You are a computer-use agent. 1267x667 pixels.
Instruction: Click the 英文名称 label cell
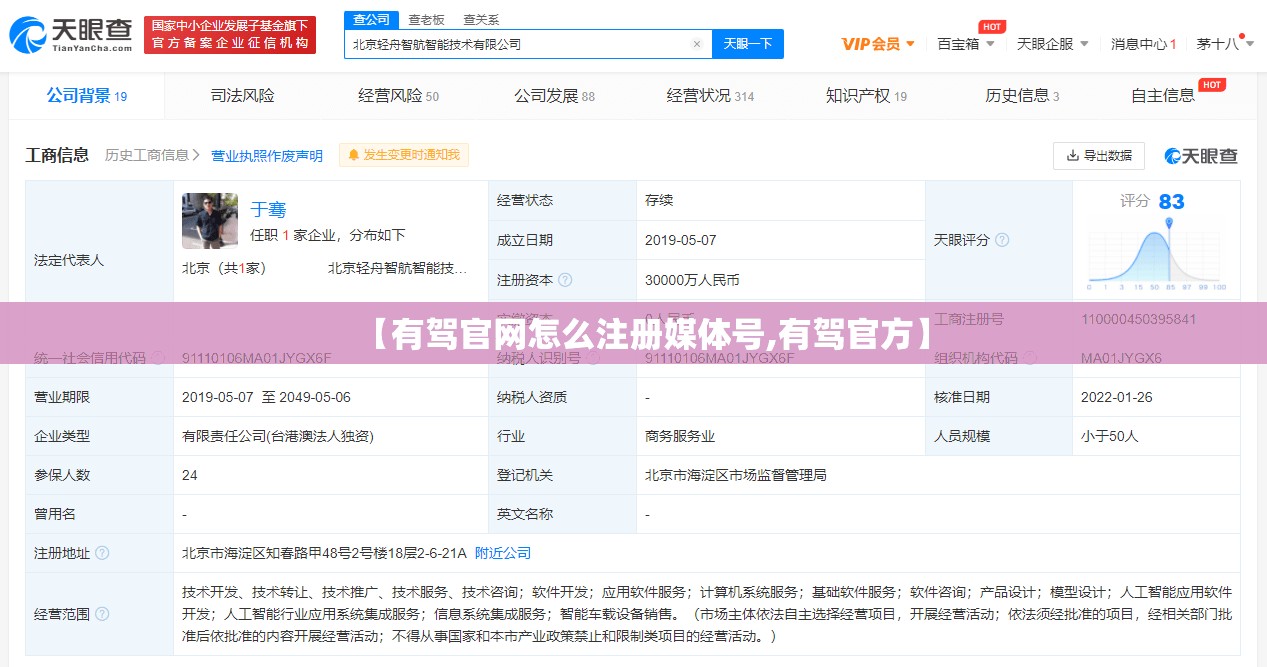coord(562,514)
